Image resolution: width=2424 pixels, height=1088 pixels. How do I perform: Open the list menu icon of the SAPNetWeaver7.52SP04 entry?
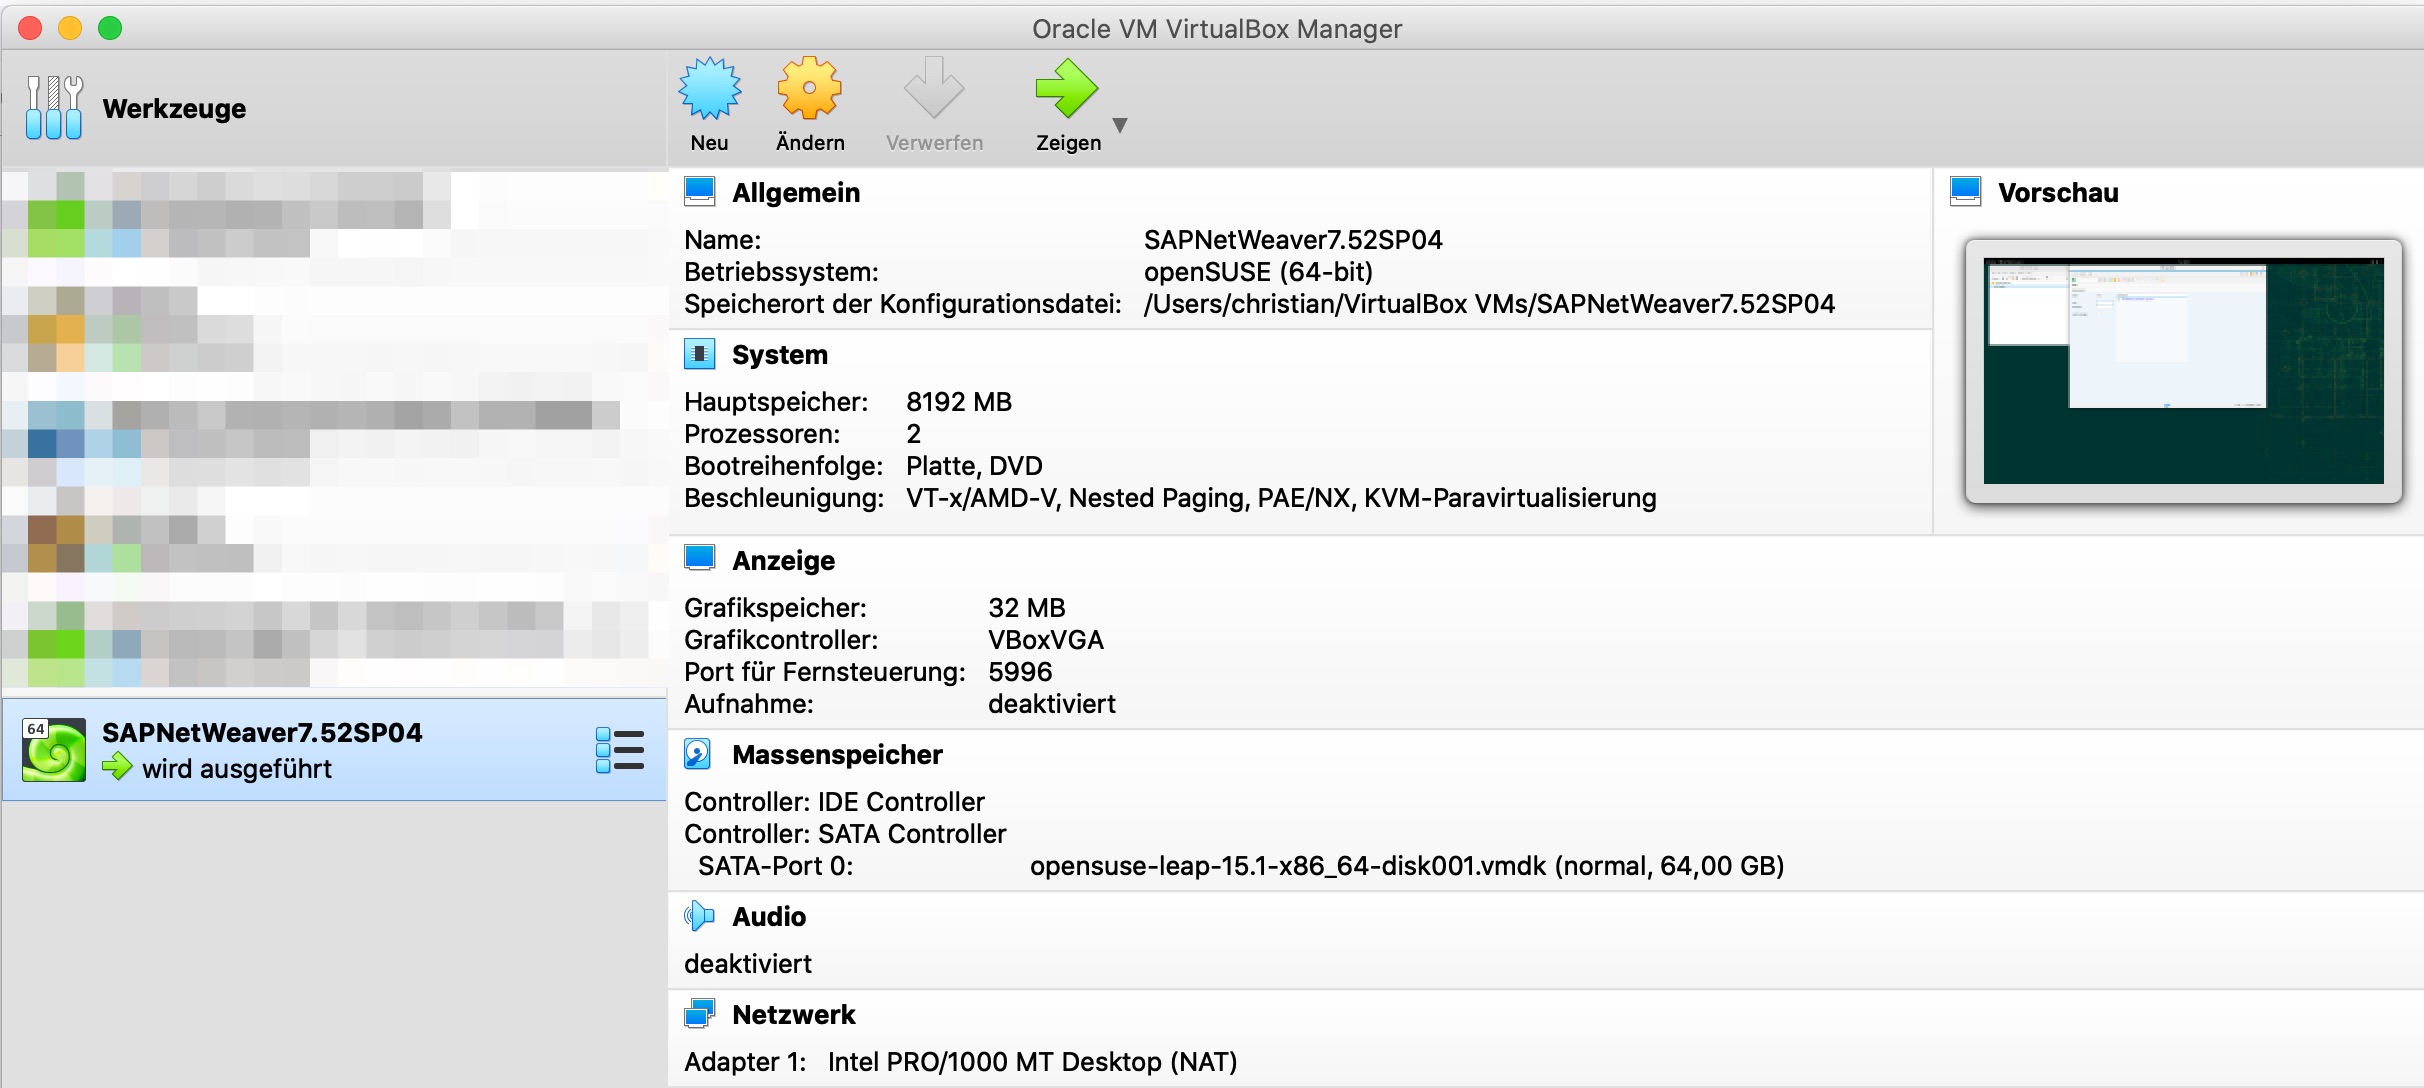click(620, 750)
